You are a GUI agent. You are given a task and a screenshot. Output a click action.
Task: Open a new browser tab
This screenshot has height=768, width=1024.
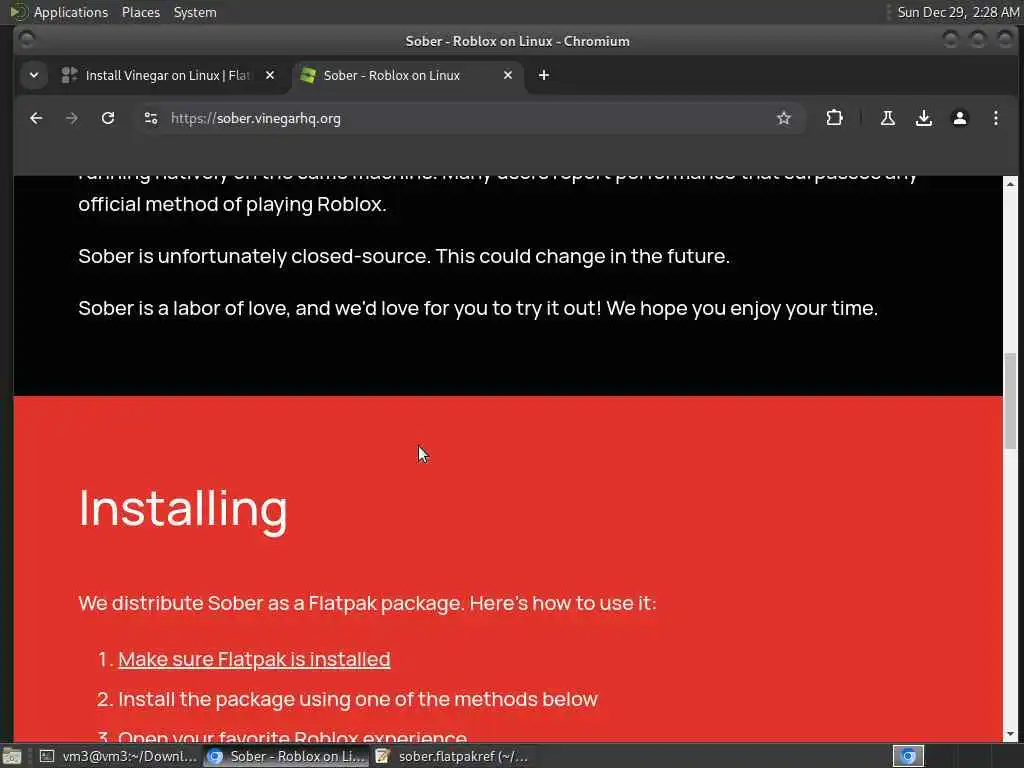click(543, 75)
